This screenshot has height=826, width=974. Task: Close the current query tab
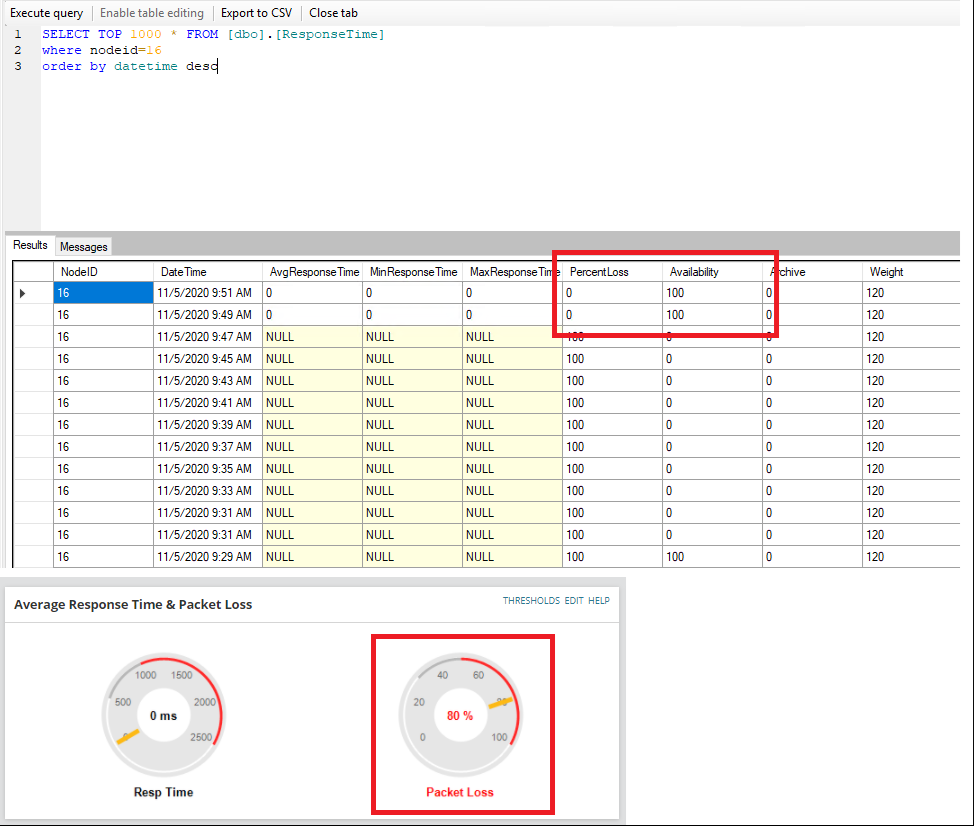click(333, 13)
